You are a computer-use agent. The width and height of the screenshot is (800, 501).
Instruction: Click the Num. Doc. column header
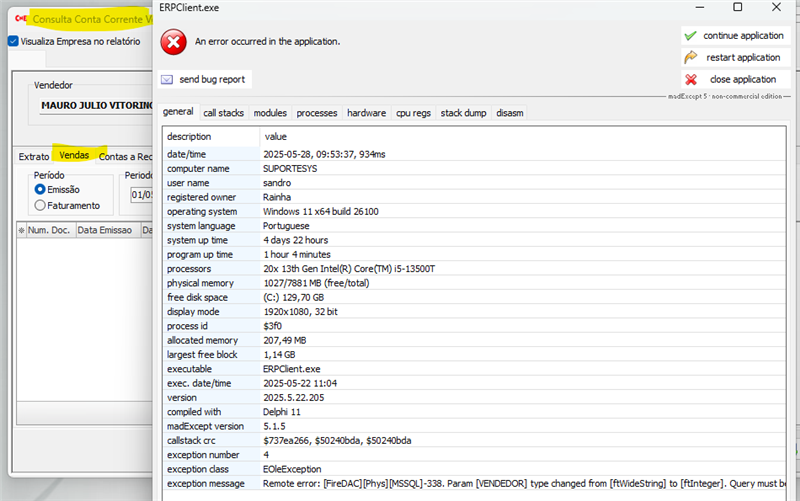(x=50, y=230)
